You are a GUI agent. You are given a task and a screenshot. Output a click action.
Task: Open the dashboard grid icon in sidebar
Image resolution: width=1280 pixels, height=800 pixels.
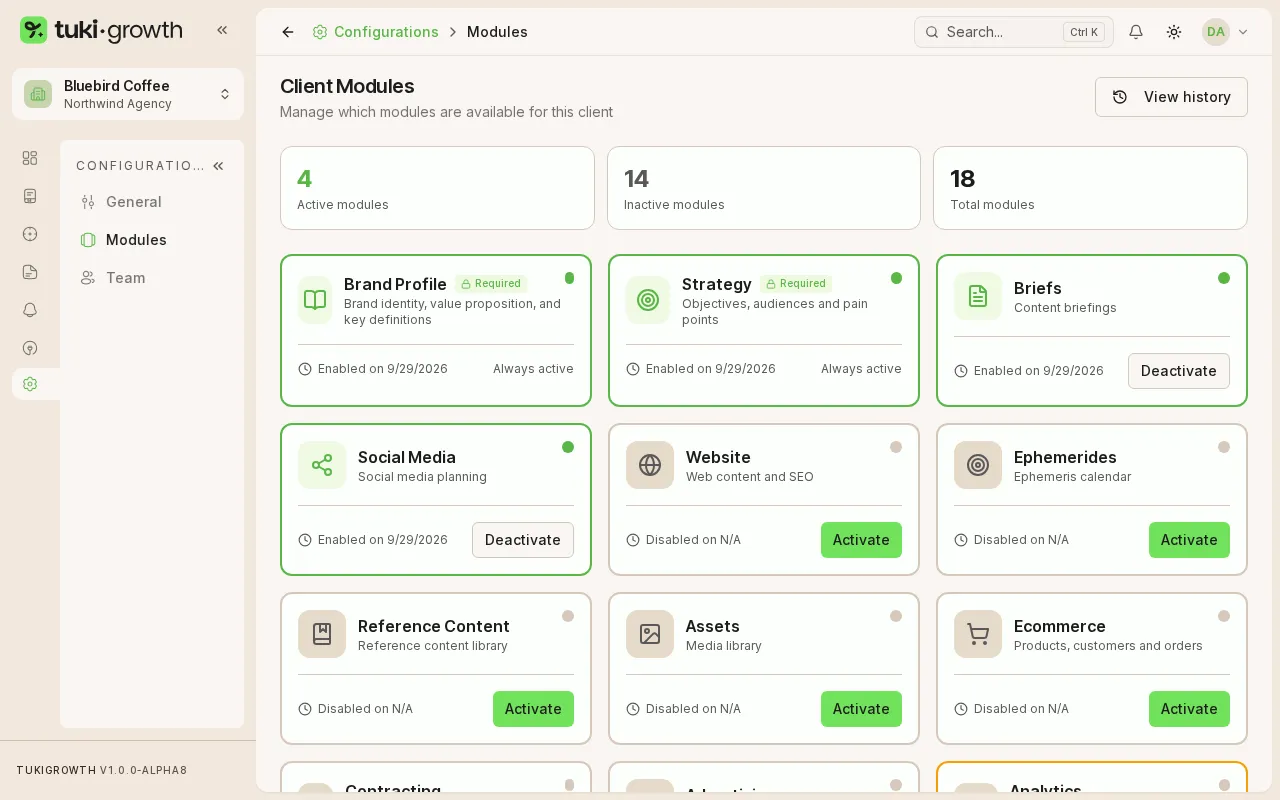point(30,158)
